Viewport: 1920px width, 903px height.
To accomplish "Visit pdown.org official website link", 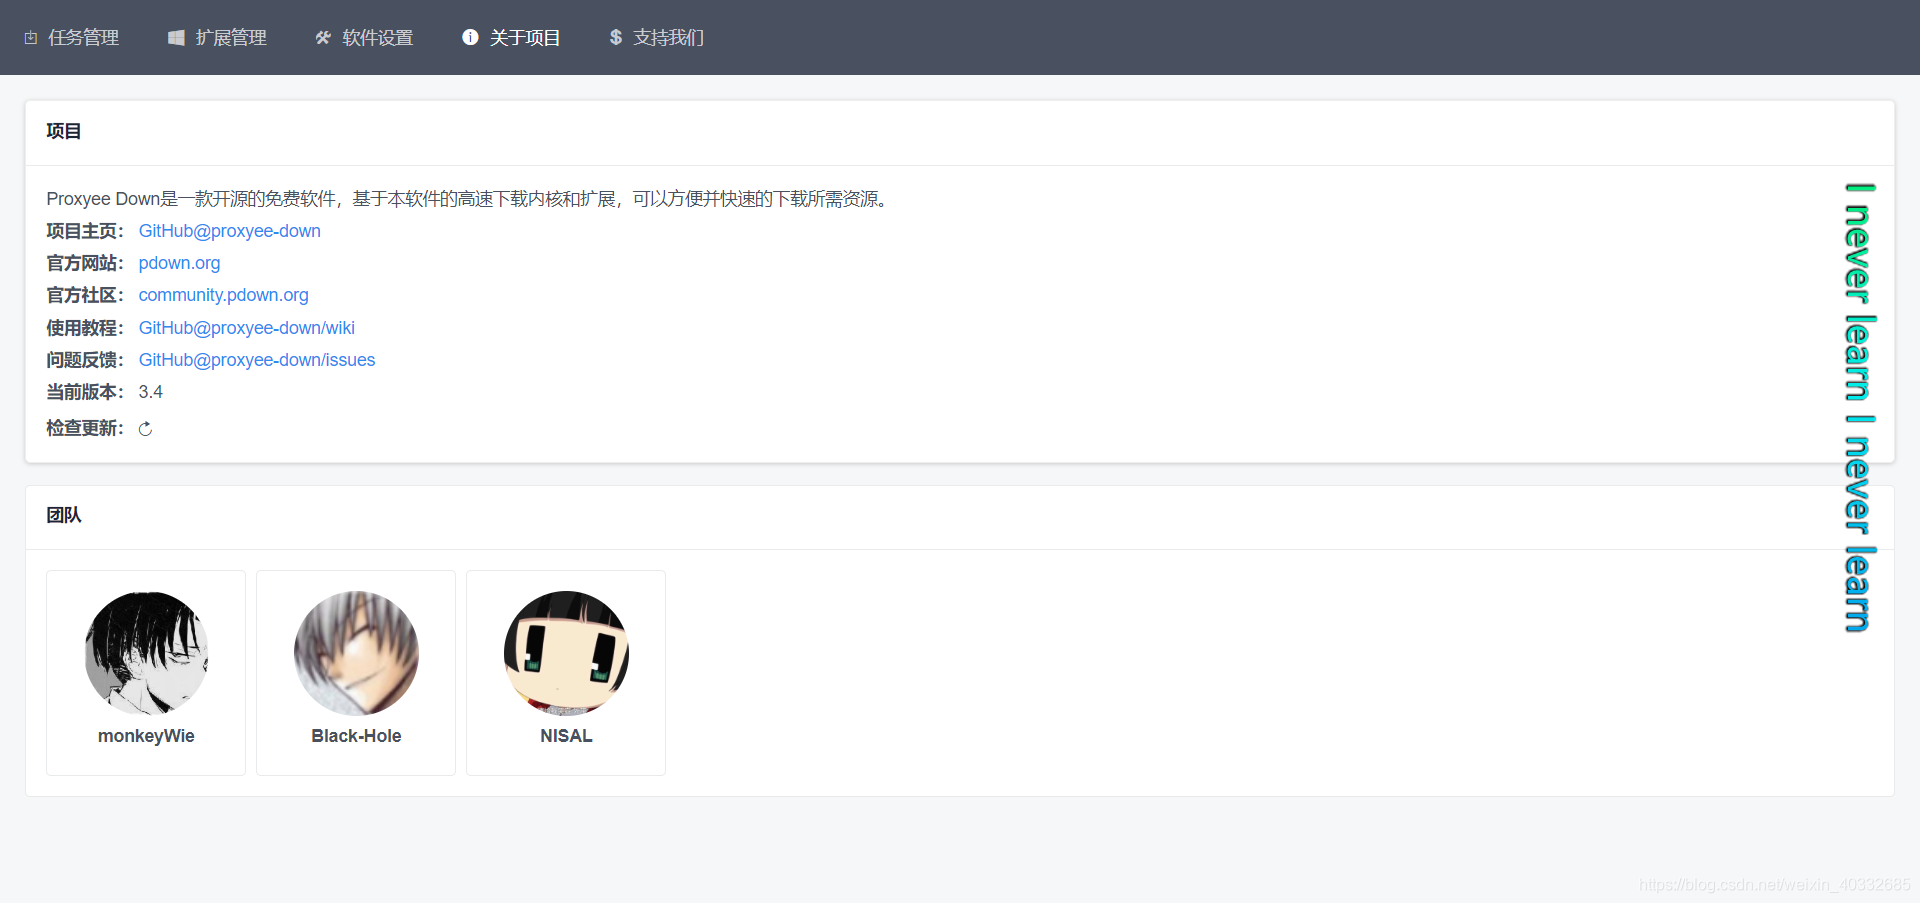I will pos(179,263).
